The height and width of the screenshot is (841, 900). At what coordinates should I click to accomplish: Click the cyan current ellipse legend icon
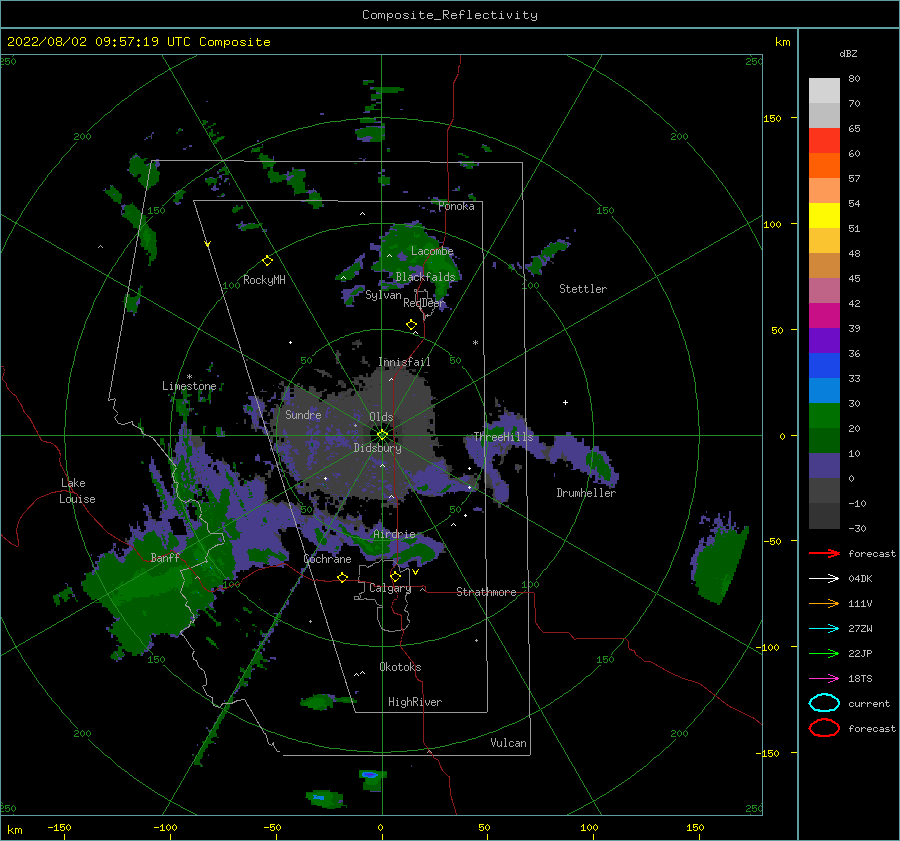824,703
